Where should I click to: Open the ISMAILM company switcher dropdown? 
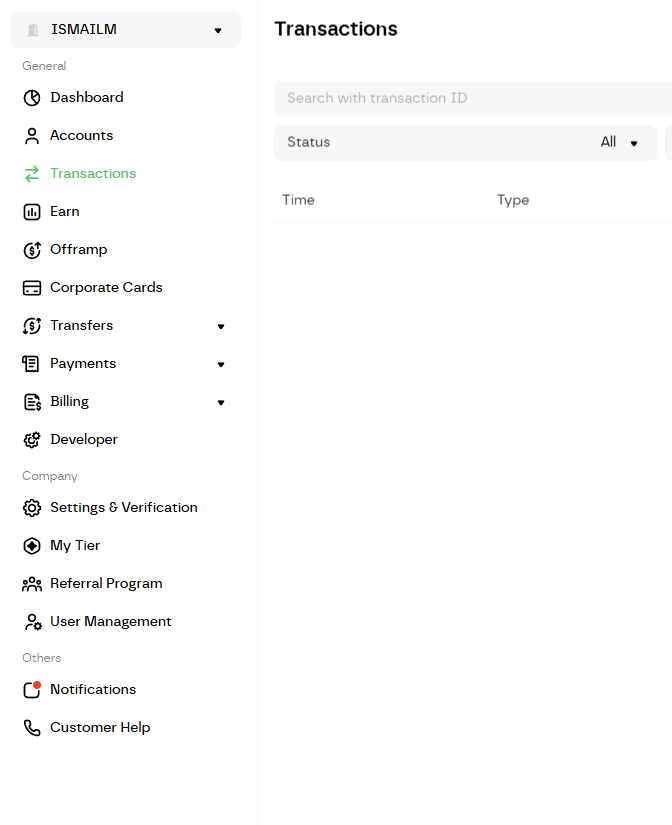(x=125, y=30)
